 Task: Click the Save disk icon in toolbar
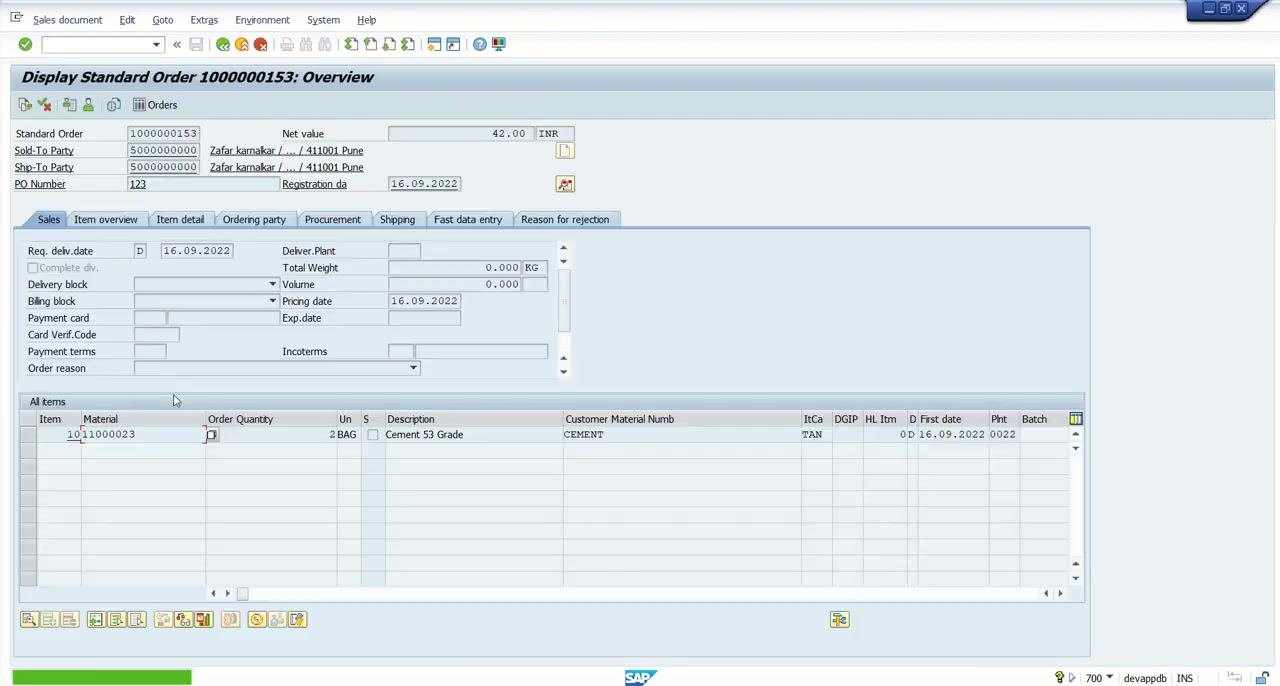coord(196,44)
